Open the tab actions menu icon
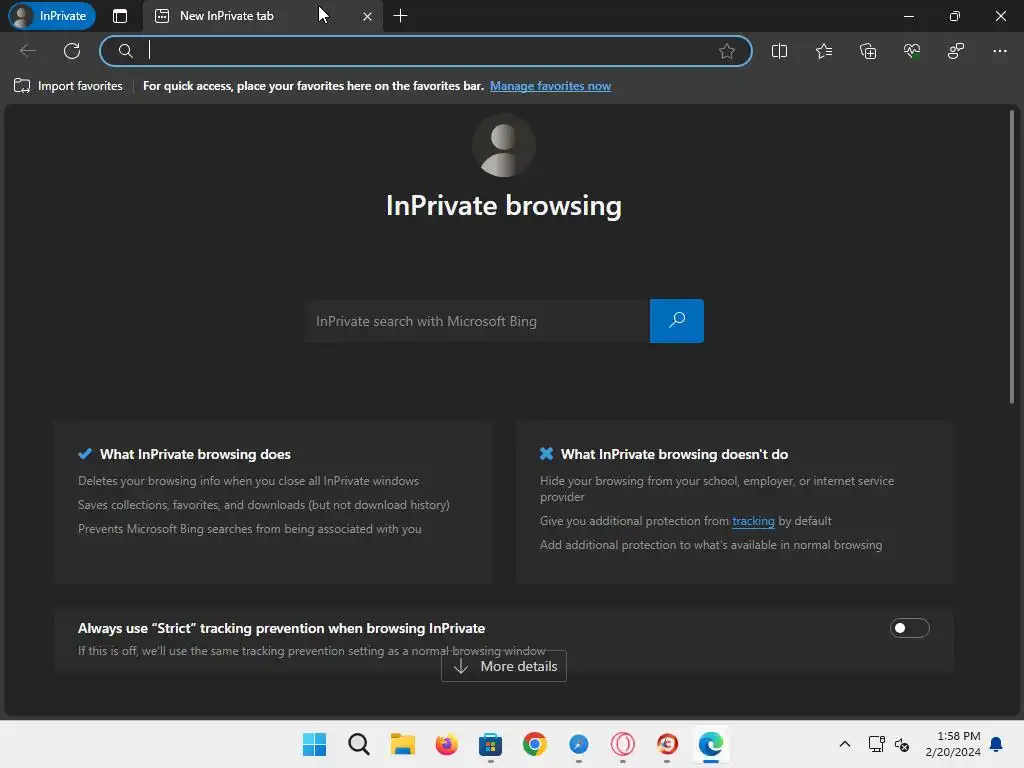The height and width of the screenshot is (768, 1024). click(x=120, y=16)
